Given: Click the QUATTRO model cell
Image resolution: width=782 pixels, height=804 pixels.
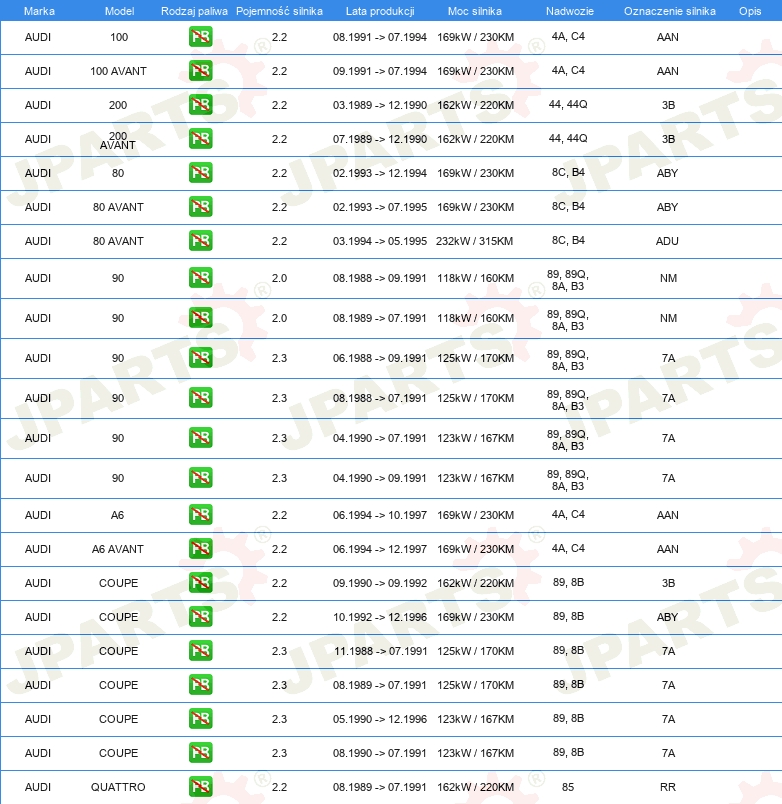Looking at the screenshot, I should point(118,787).
